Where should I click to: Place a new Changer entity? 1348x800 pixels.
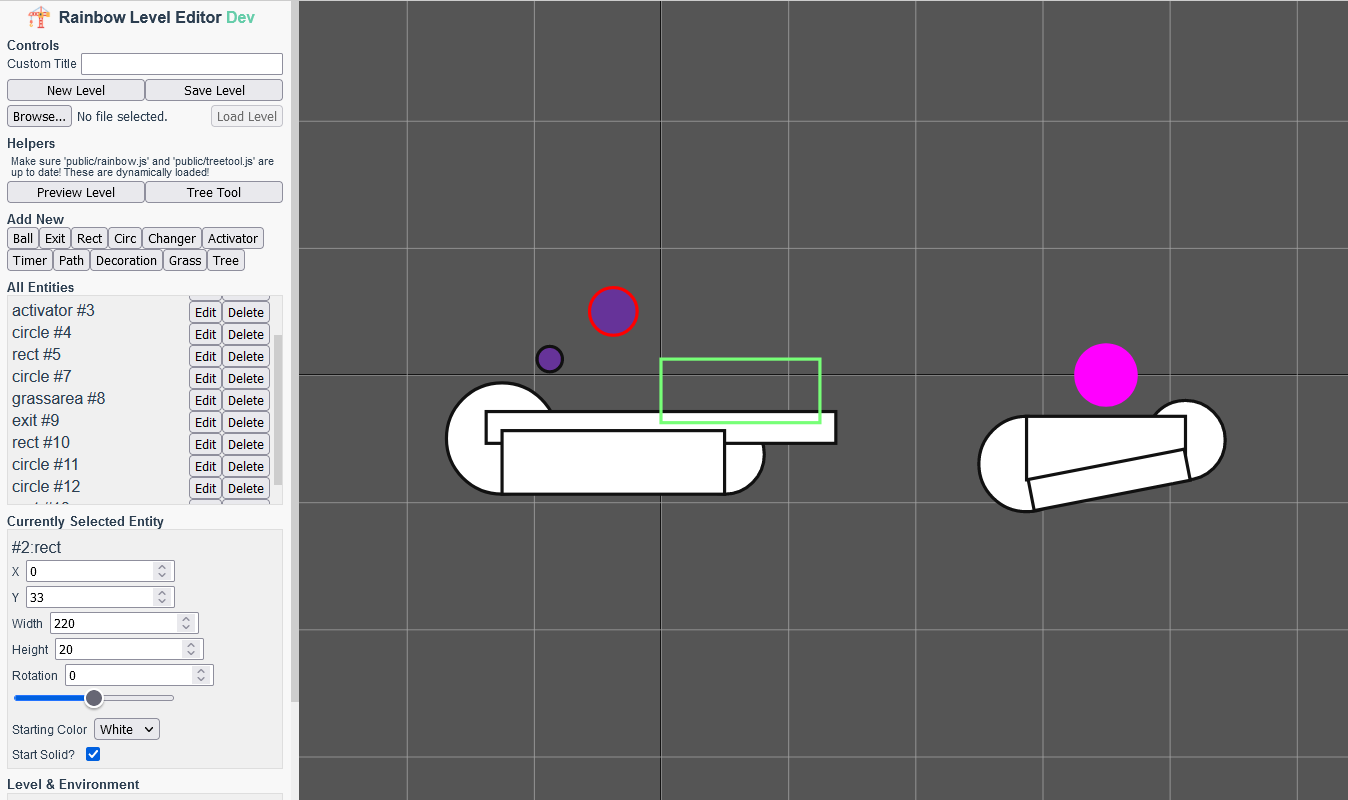point(171,238)
